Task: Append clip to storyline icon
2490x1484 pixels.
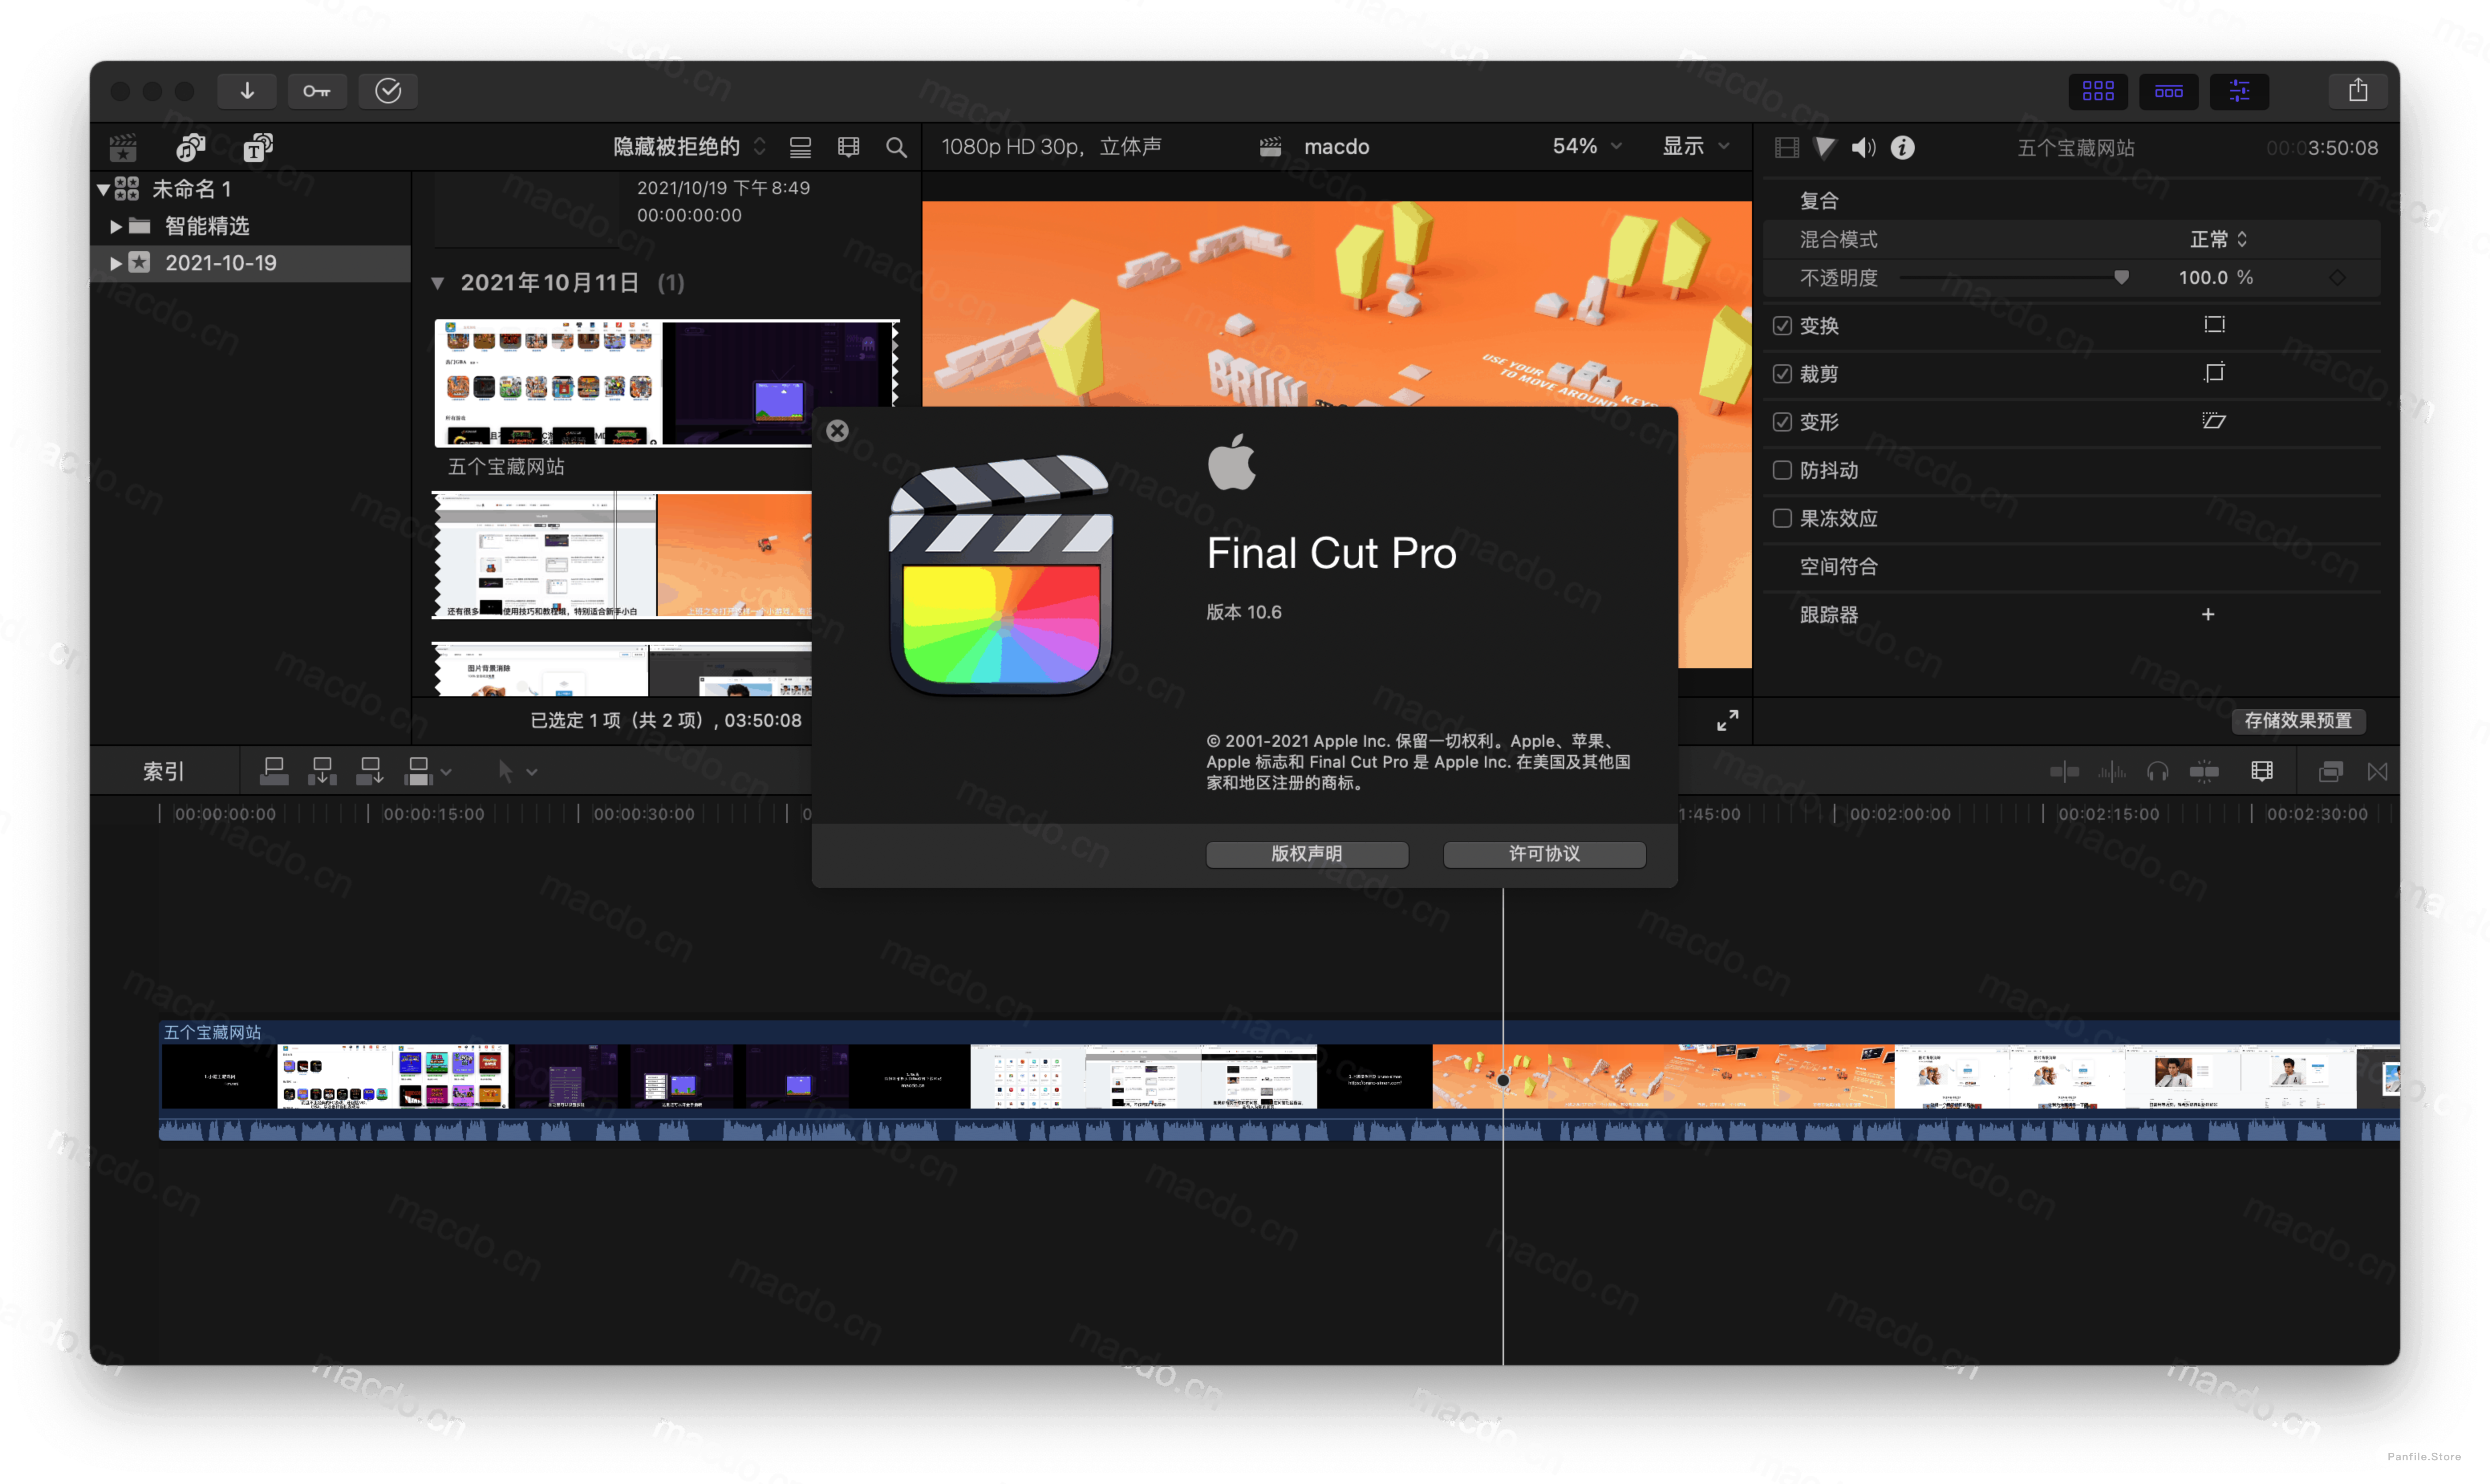Action: (x=370, y=771)
